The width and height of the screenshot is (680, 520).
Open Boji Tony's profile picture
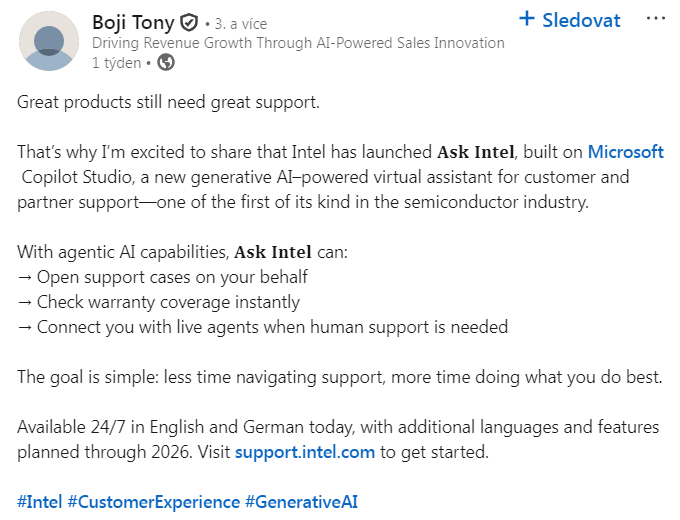click(x=49, y=41)
